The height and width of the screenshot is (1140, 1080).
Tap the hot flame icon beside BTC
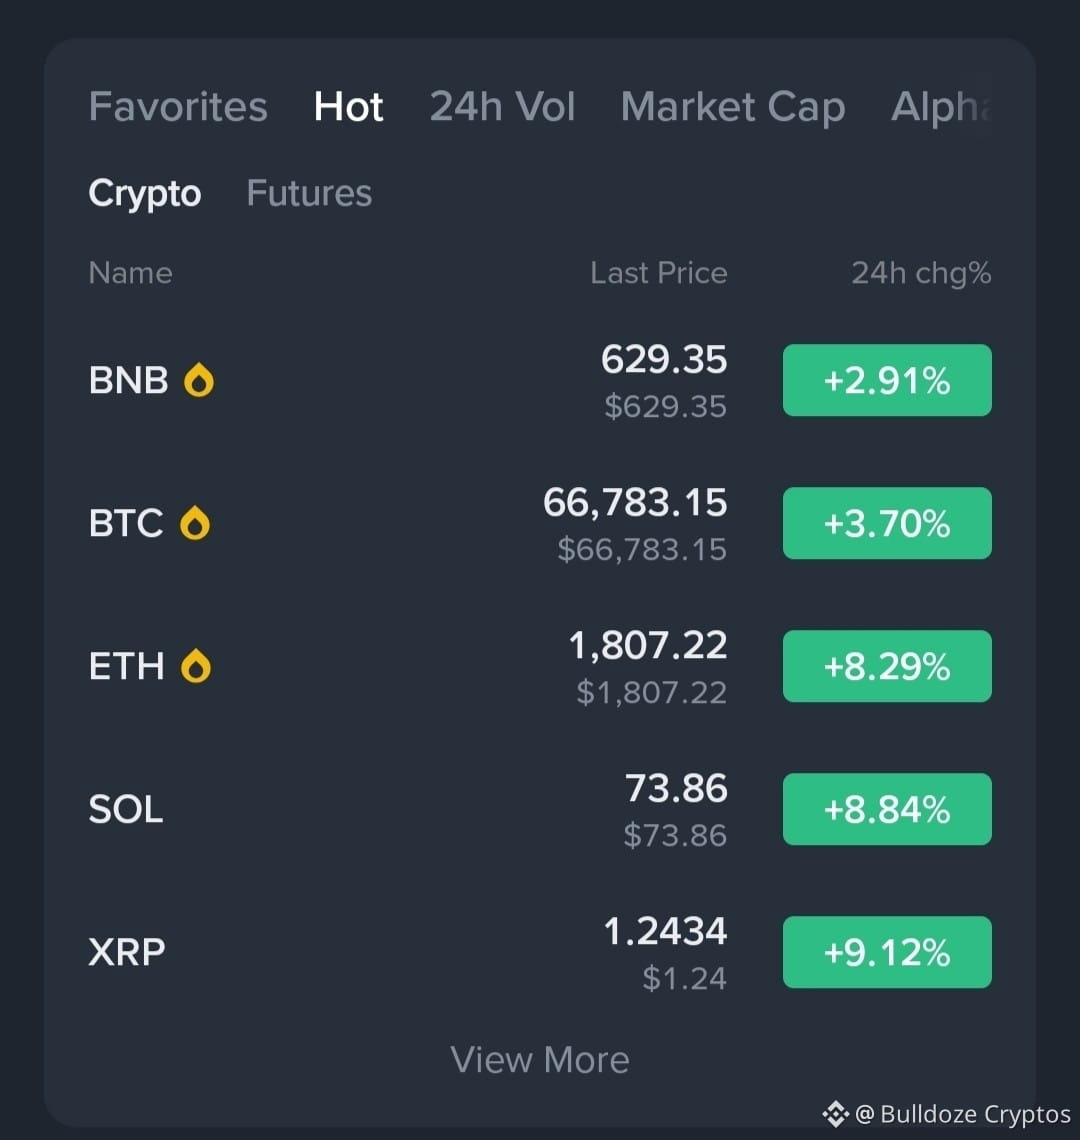[195, 523]
